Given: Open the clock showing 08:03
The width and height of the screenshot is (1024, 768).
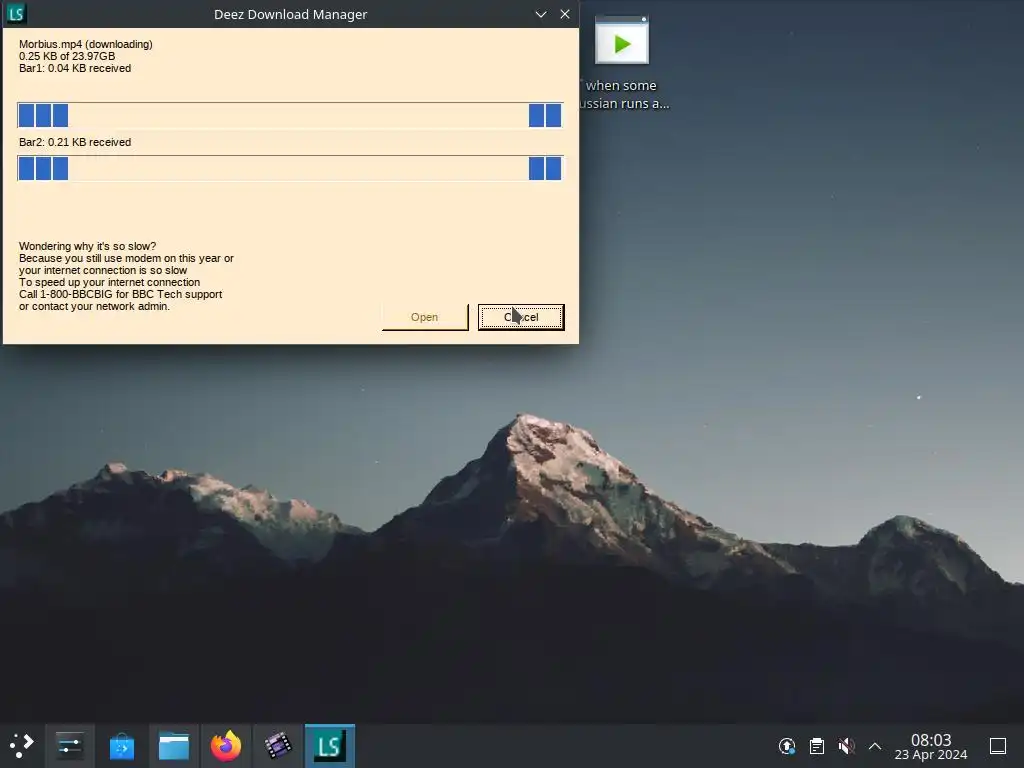Looking at the screenshot, I should click(931, 746).
